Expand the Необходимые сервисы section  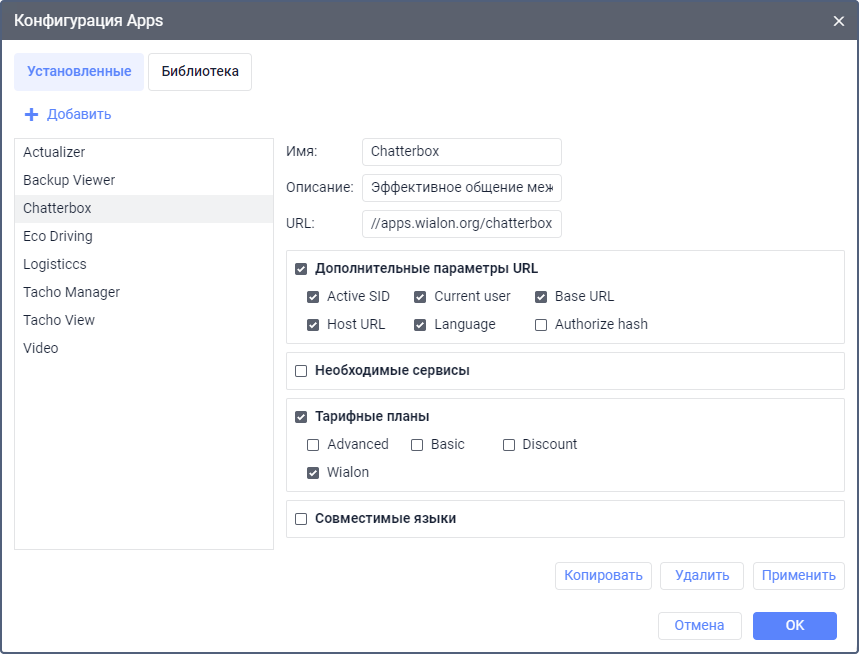point(301,371)
